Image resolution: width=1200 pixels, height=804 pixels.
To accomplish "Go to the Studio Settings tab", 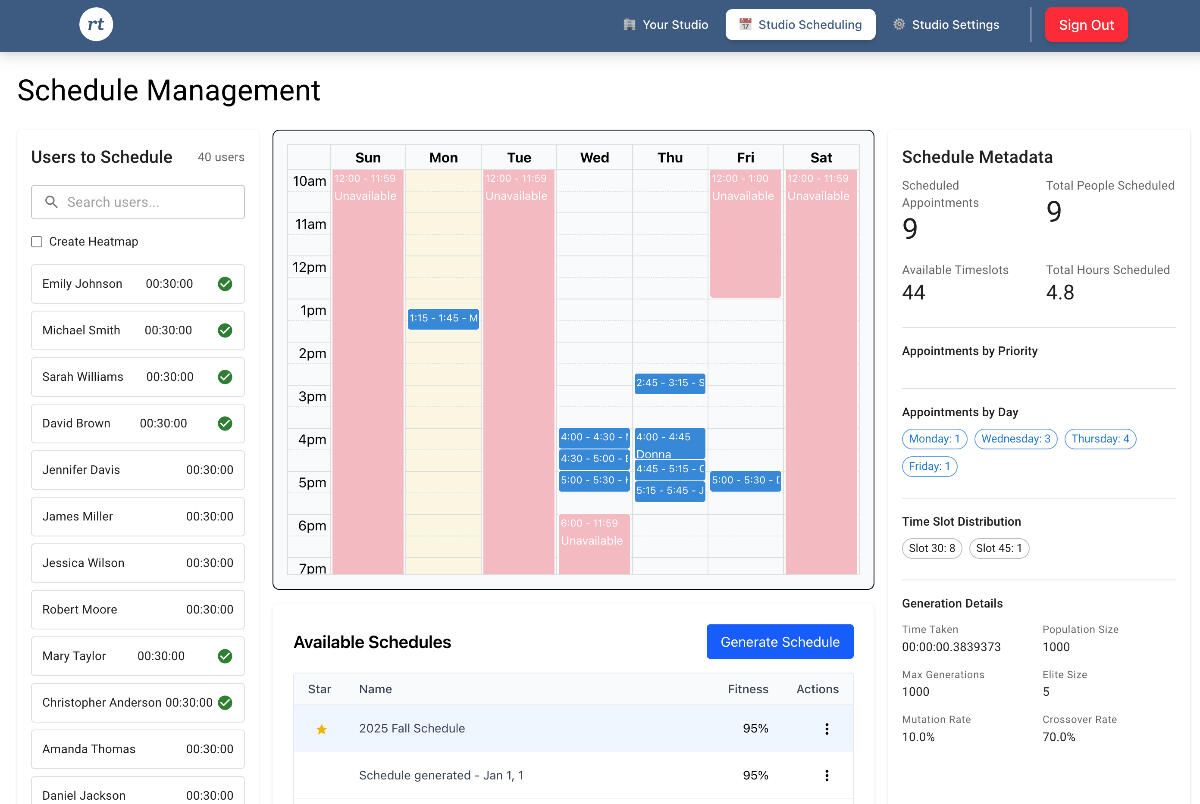I will [x=945, y=25].
